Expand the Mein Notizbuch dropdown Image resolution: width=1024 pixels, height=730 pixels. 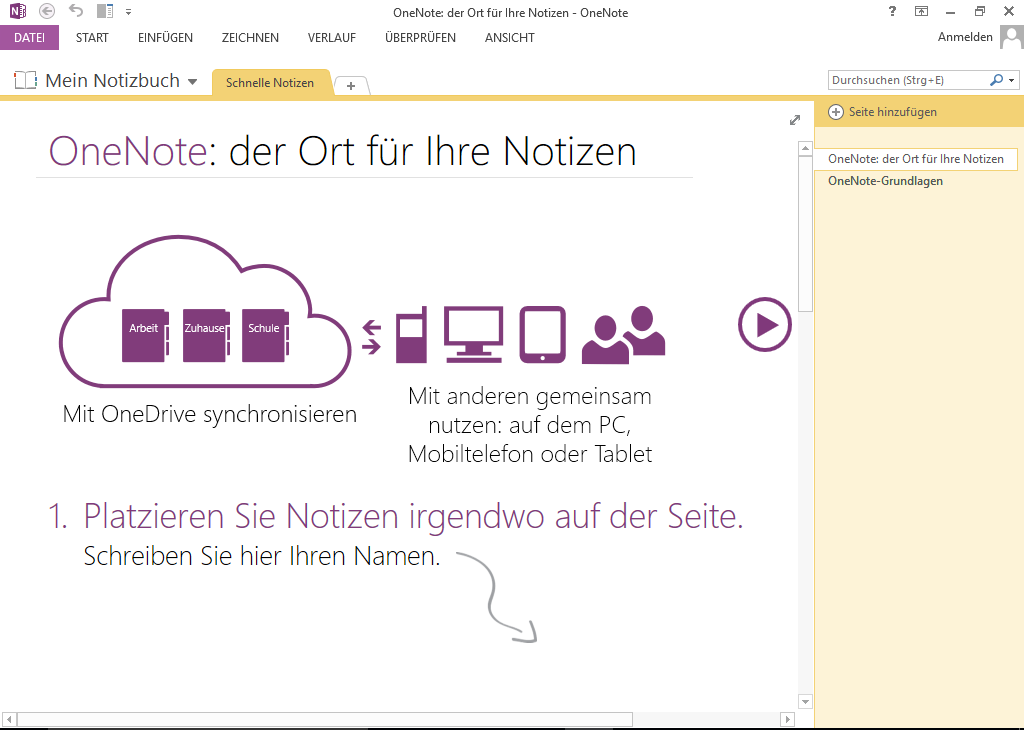pyautogui.click(x=193, y=80)
